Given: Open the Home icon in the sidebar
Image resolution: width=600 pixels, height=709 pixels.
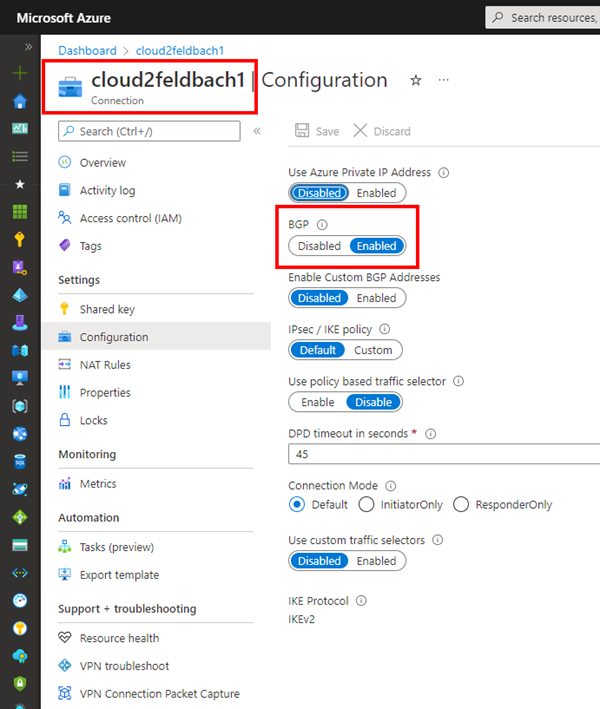Looking at the screenshot, I should [20, 101].
